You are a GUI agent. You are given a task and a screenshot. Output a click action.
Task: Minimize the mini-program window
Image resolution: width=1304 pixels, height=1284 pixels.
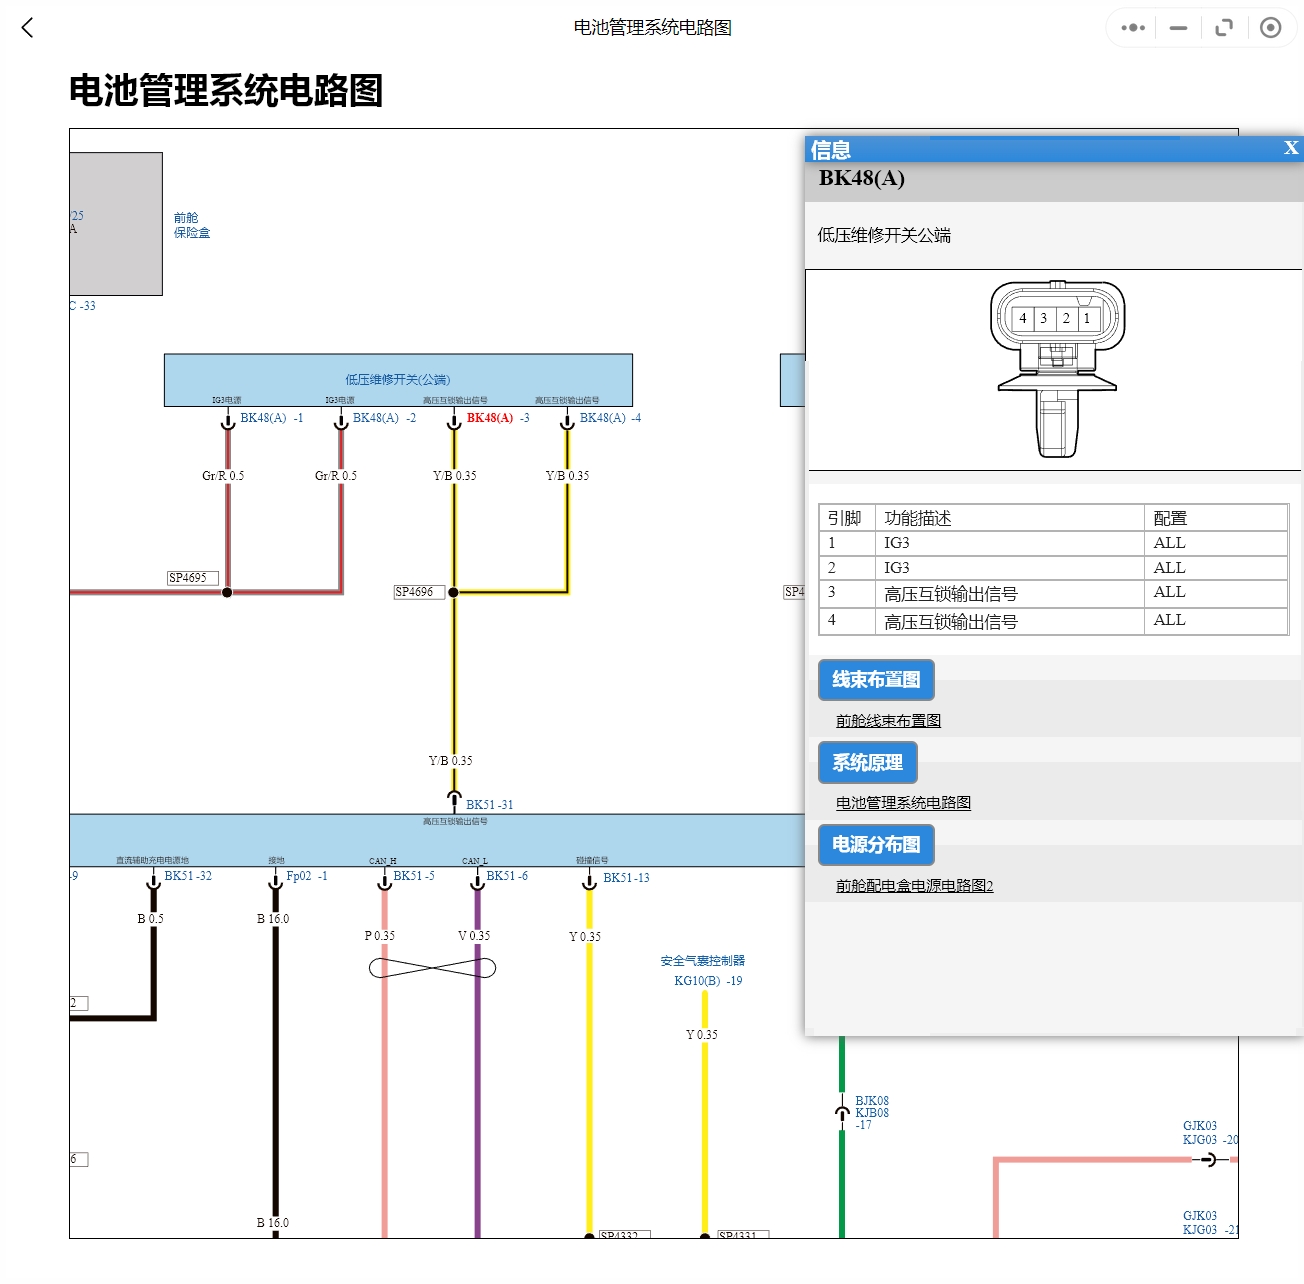pos(1177,27)
